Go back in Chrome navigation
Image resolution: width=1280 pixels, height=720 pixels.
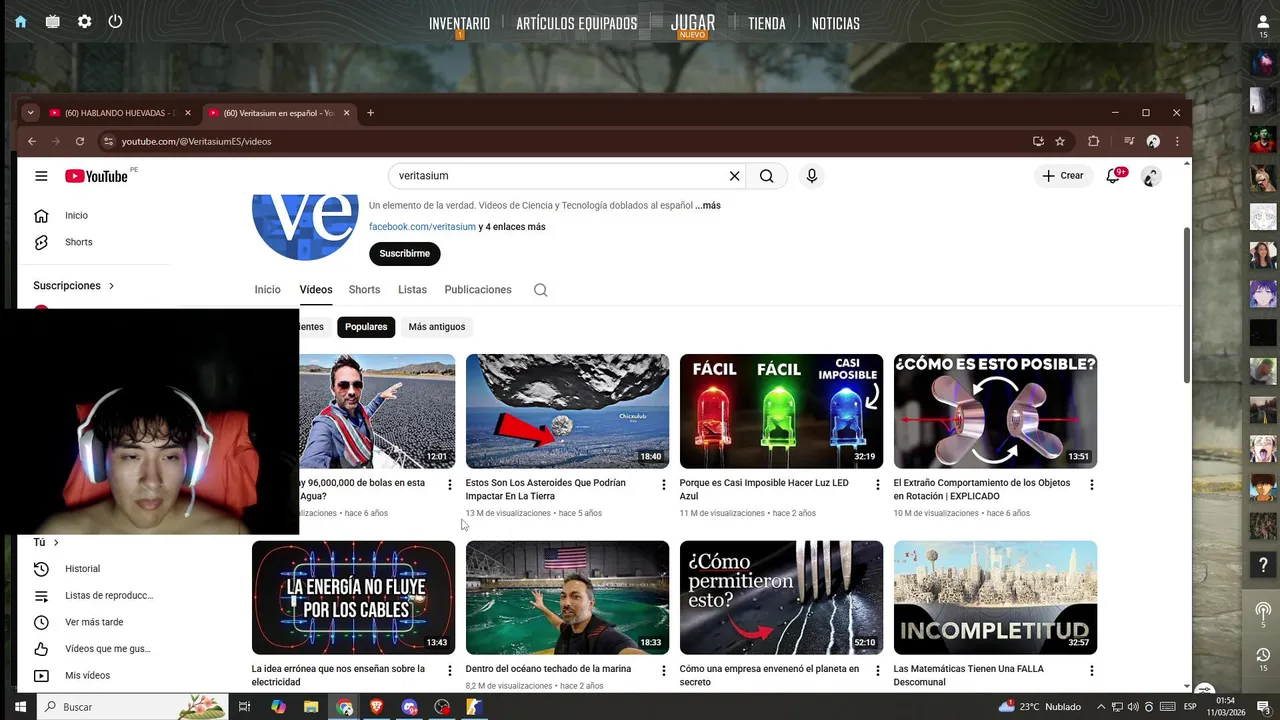[32, 142]
